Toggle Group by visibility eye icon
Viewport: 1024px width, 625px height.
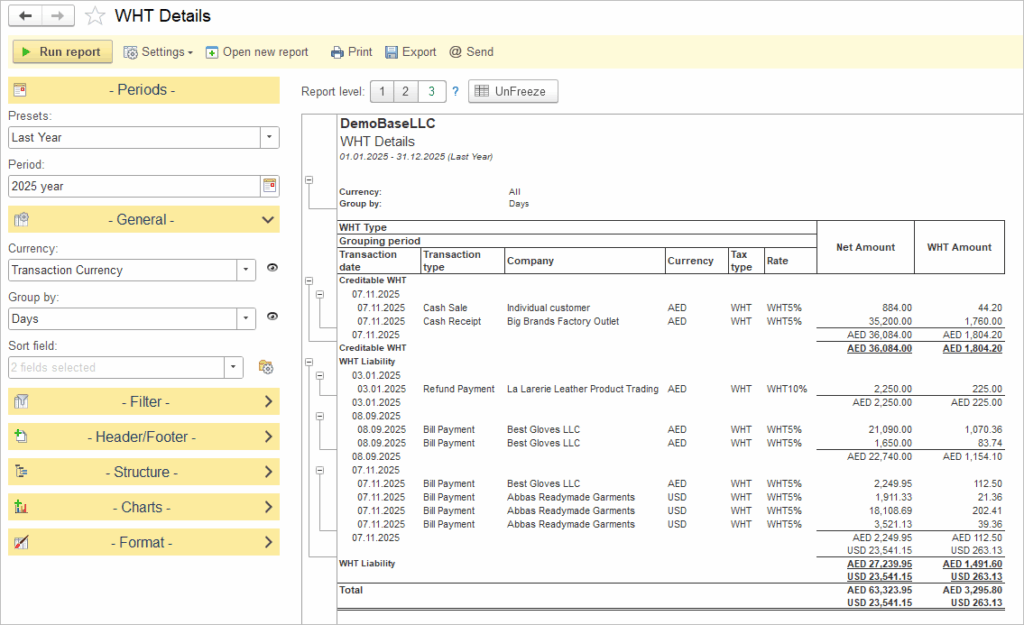click(272, 318)
